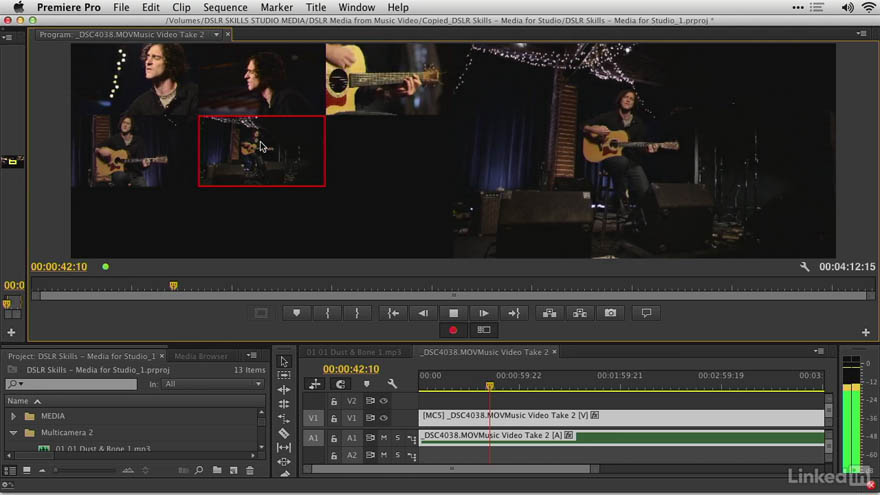Open Program monitor sequence dropdown arrow

216,35
